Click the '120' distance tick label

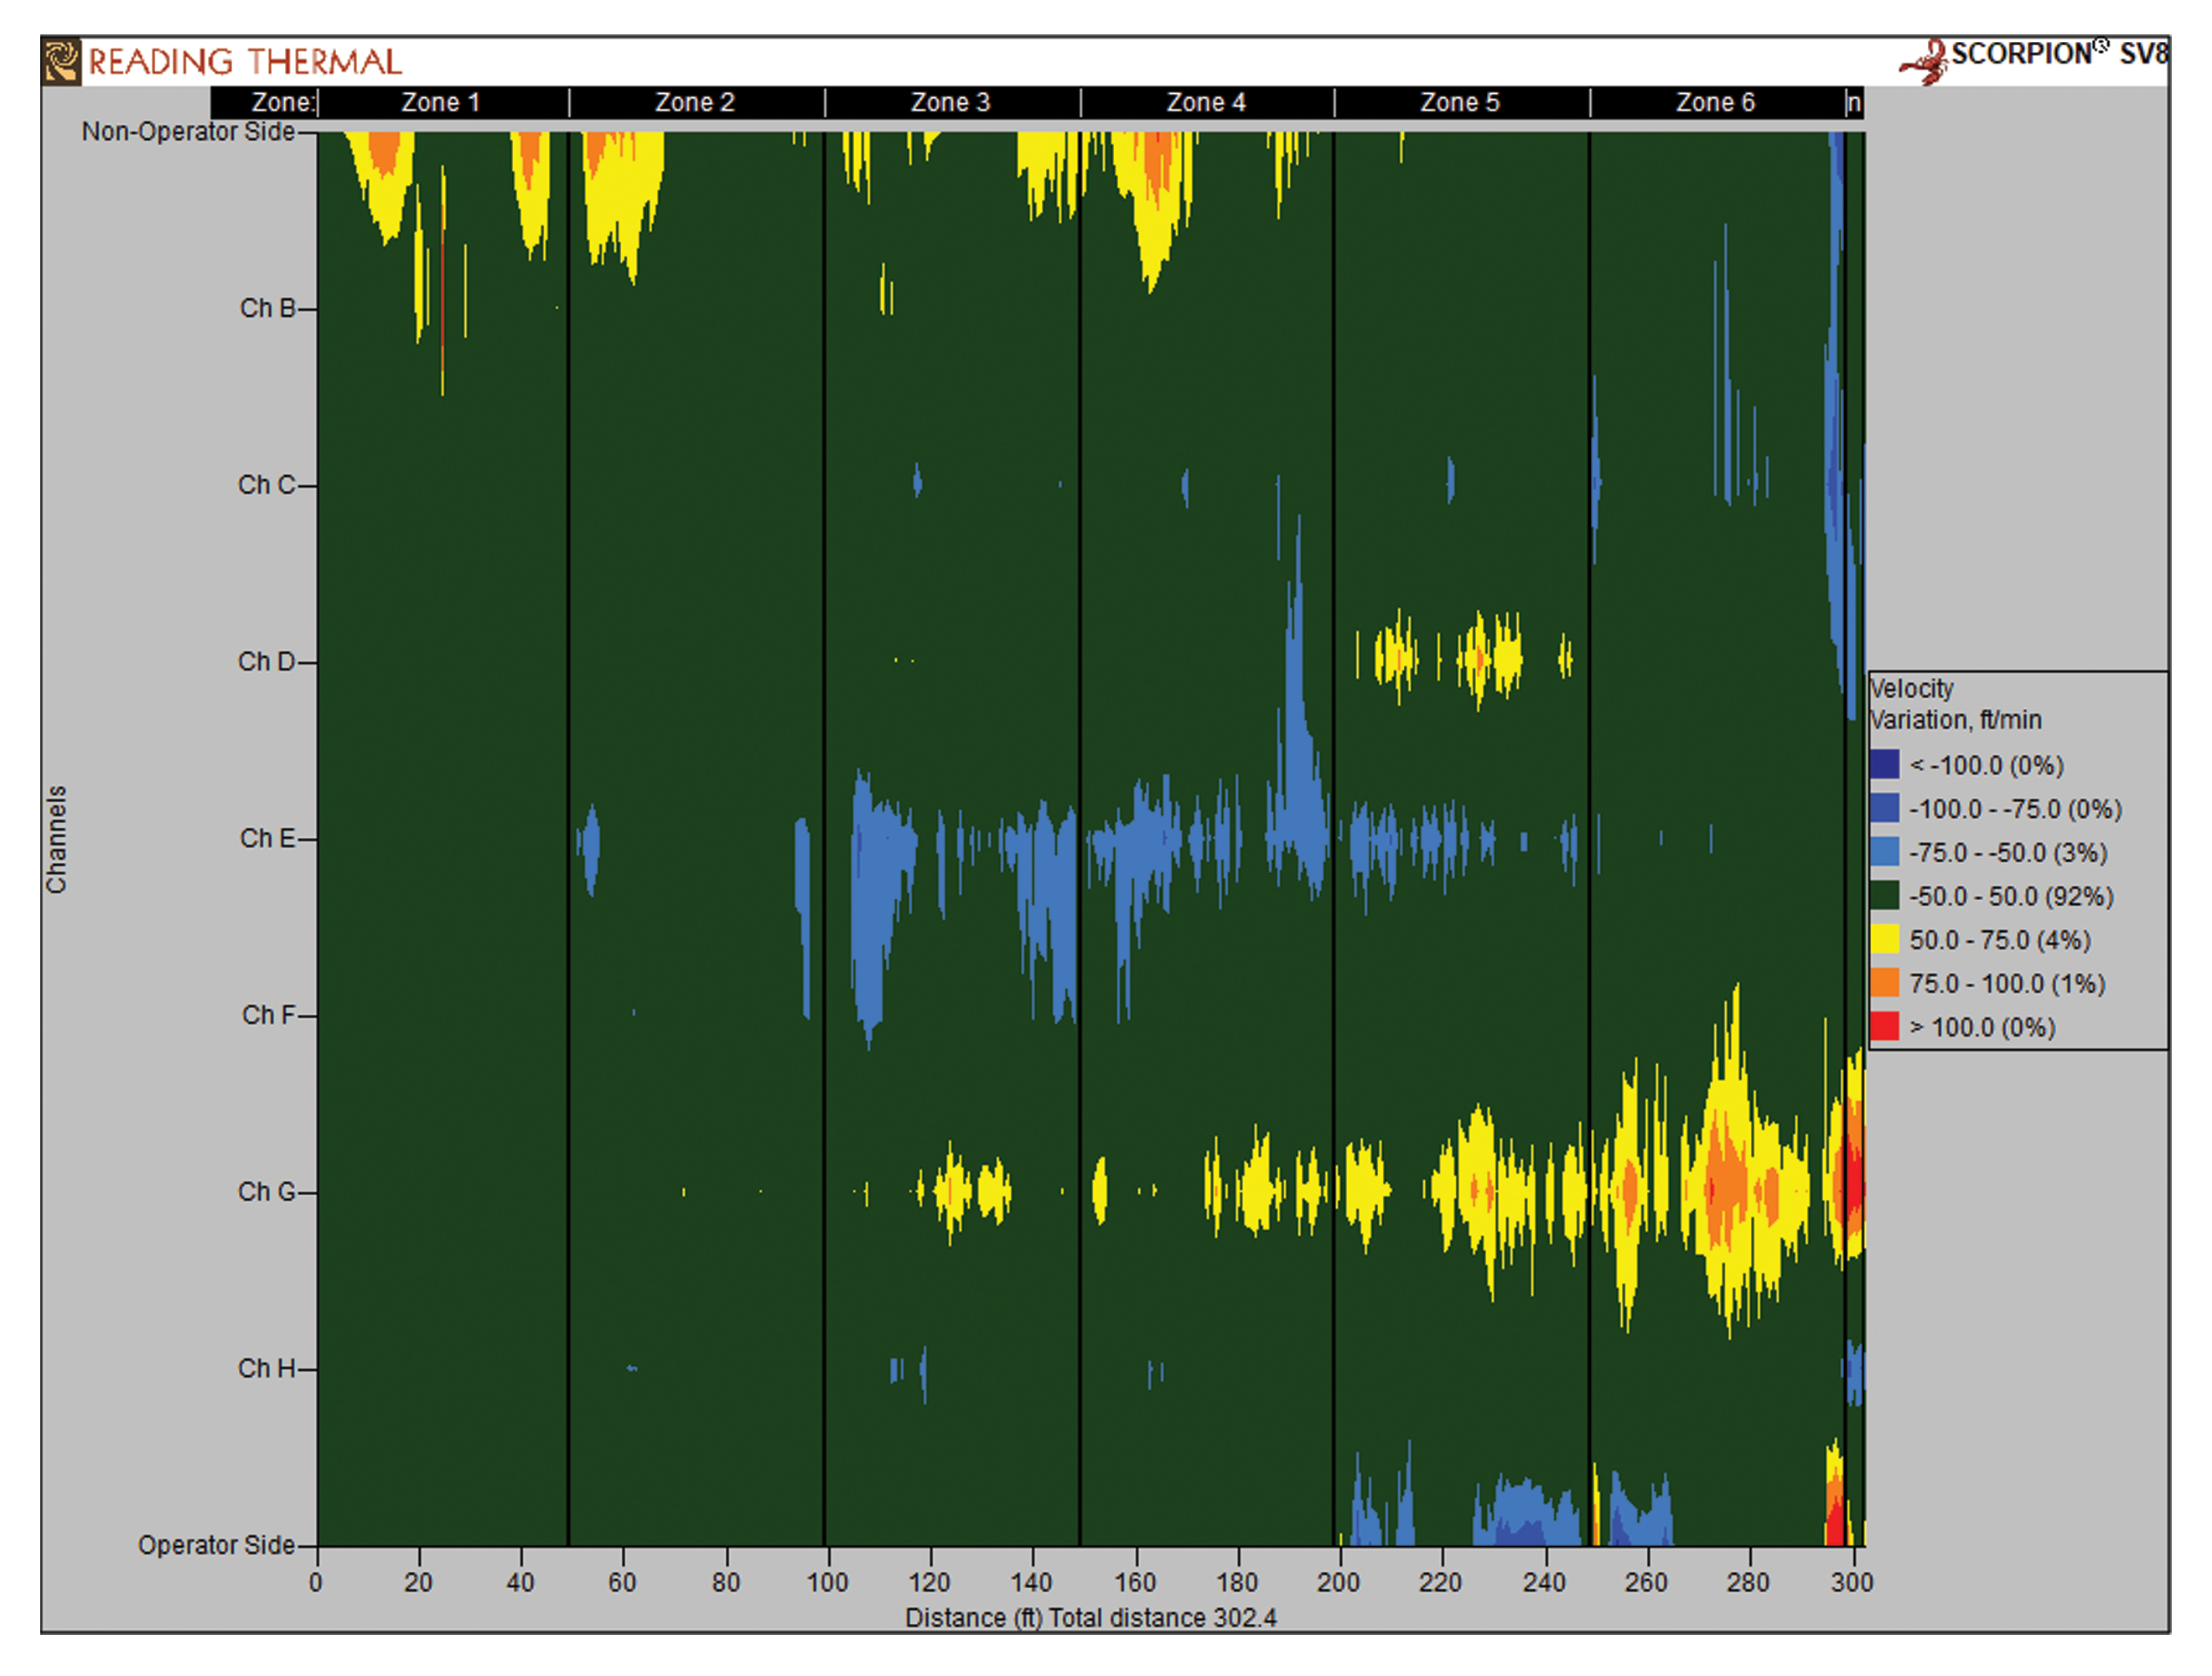[x=930, y=1583]
